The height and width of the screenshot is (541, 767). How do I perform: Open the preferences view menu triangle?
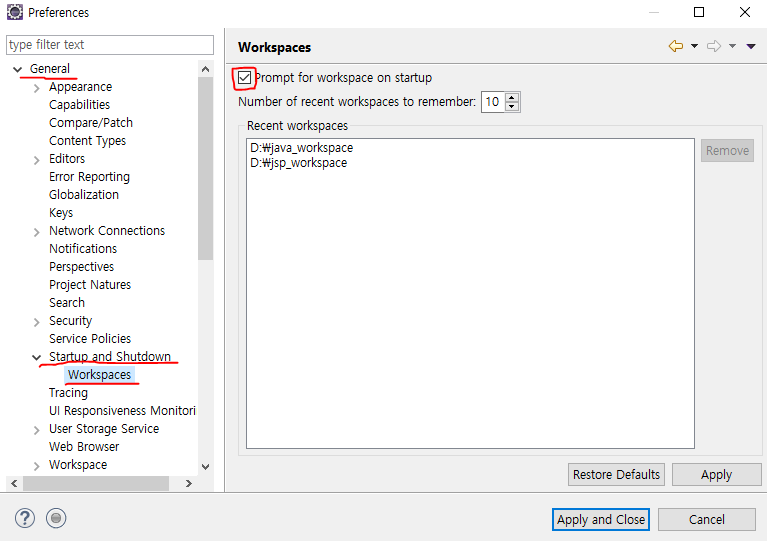[x=751, y=46]
